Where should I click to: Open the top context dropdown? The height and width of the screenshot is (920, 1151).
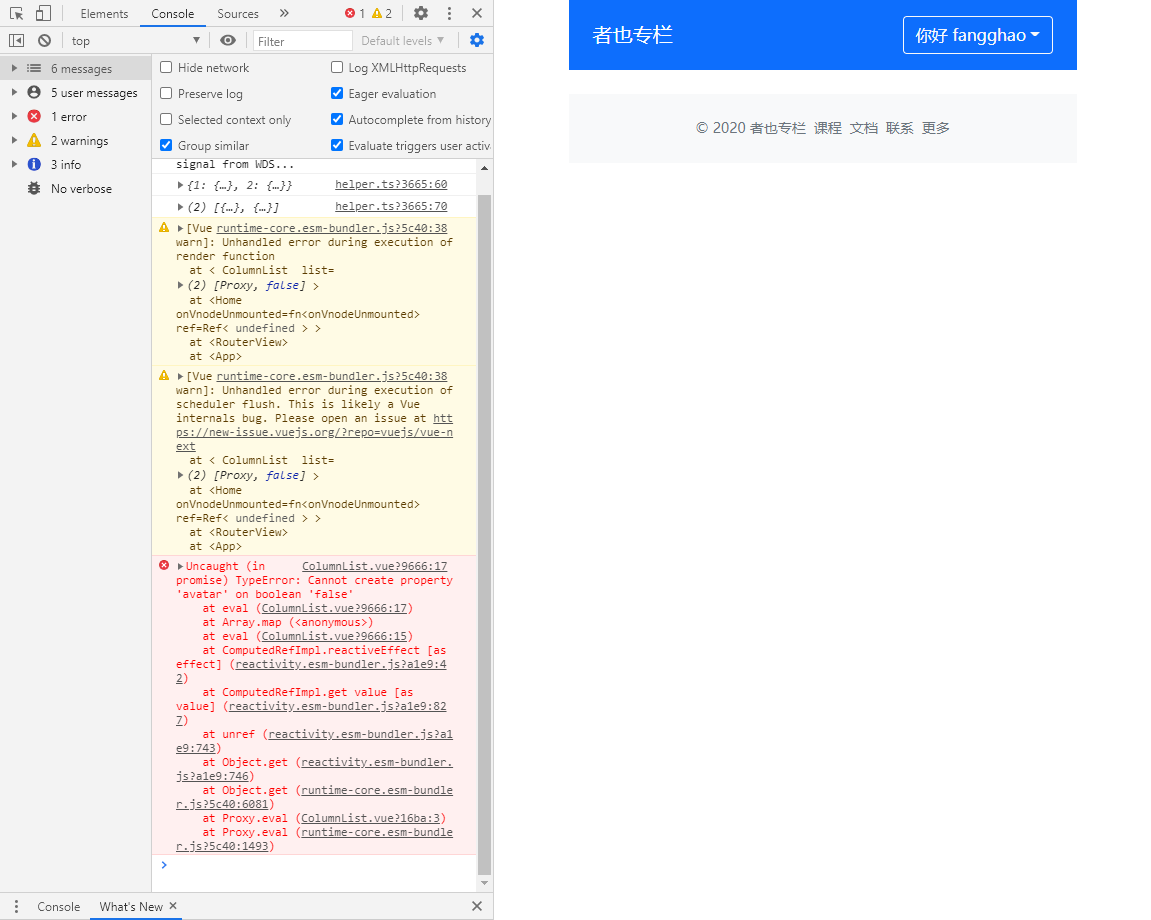click(x=135, y=40)
